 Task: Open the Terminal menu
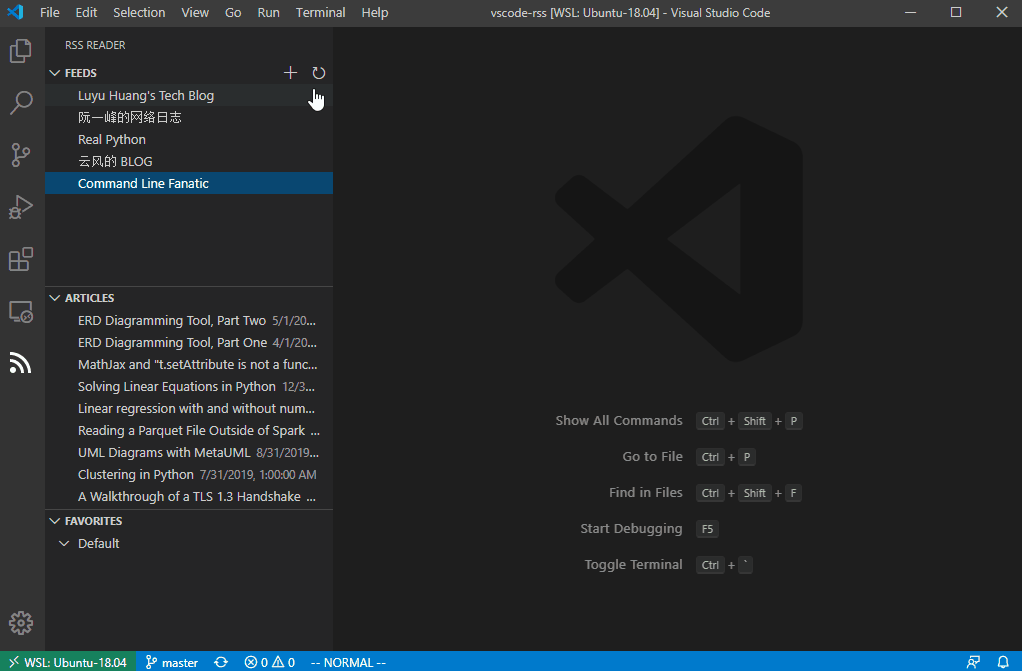[x=320, y=12]
